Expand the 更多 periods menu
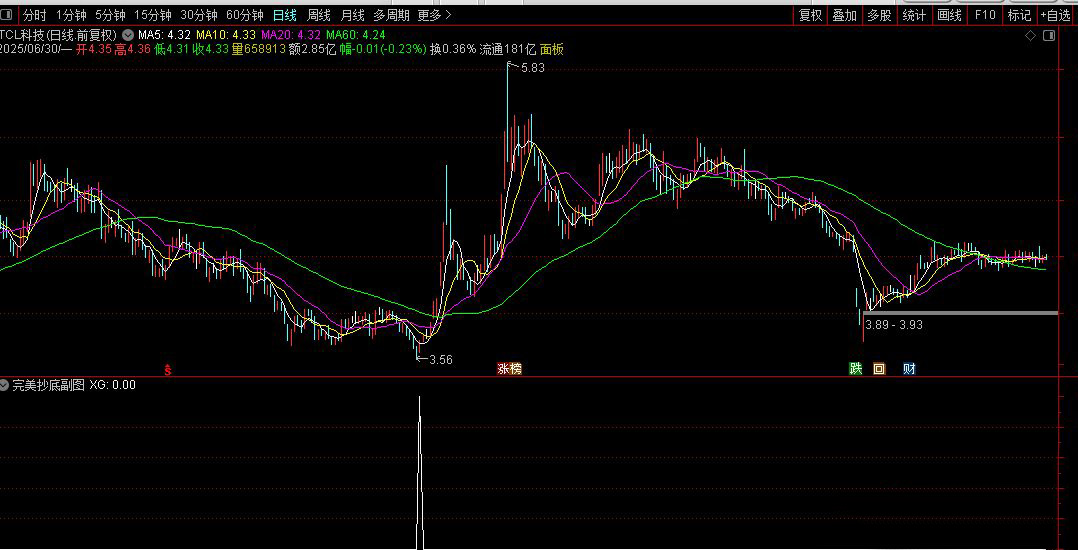The width and height of the screenshot is (1078, 550). [x=434, y=15]
